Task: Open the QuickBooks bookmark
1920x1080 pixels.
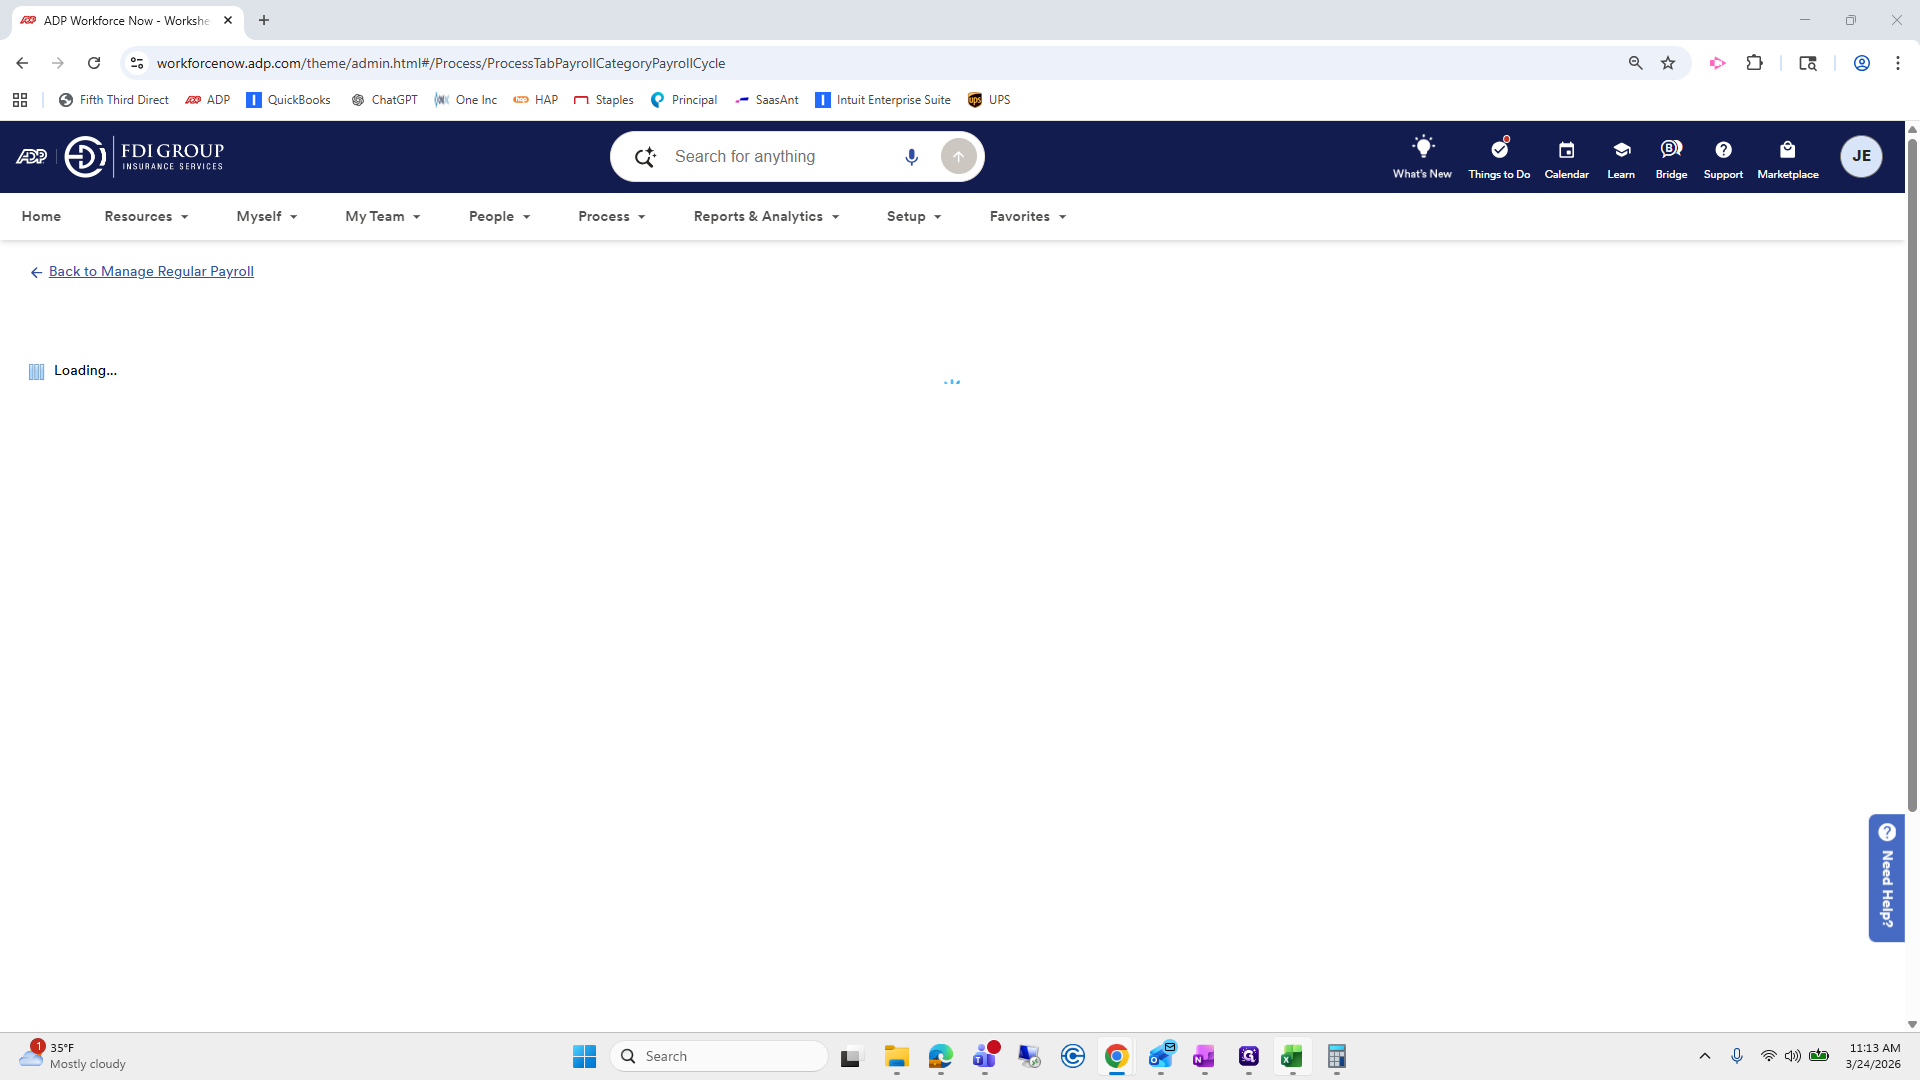Action: click(x=289, y=100)
